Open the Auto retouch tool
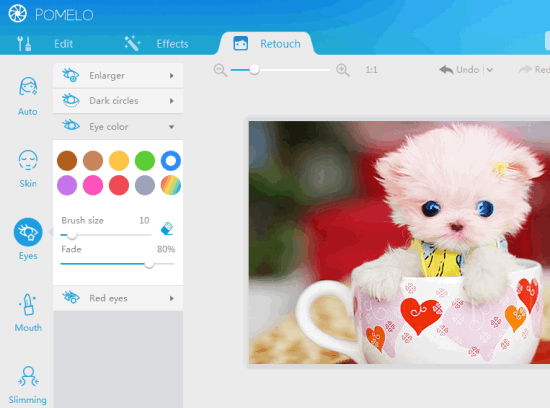 click(28, 96)
